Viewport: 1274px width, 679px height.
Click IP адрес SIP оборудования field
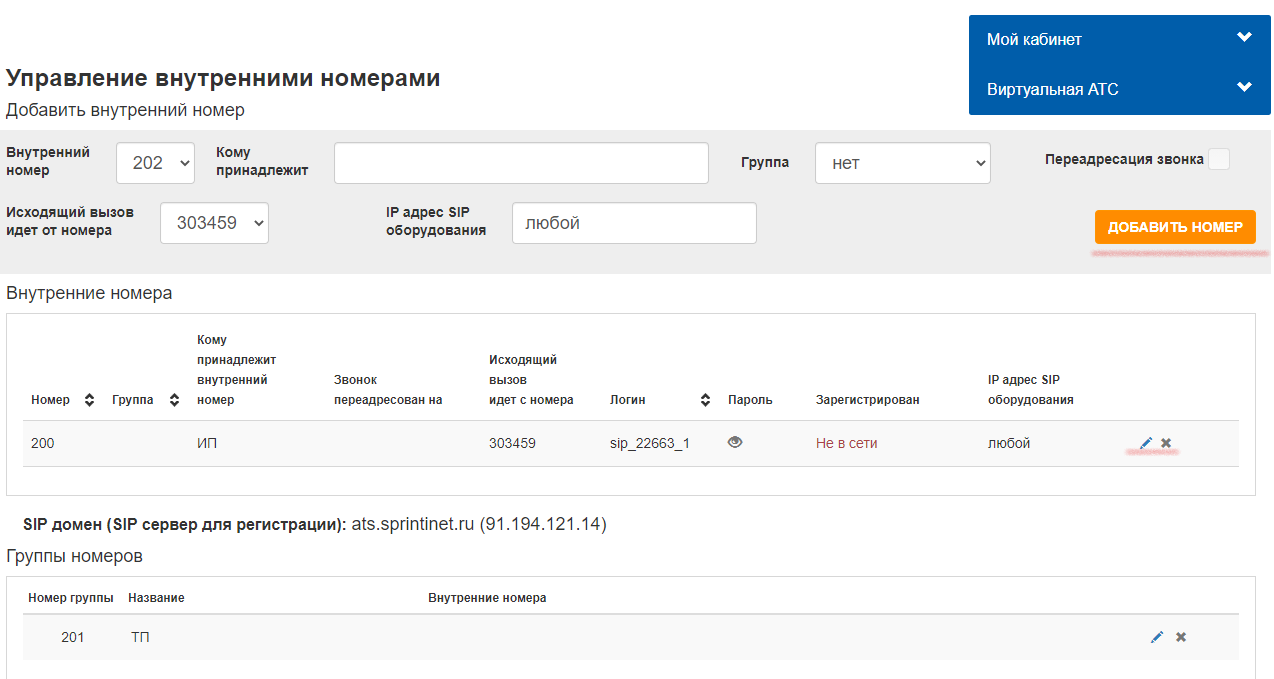pos(634,223)
